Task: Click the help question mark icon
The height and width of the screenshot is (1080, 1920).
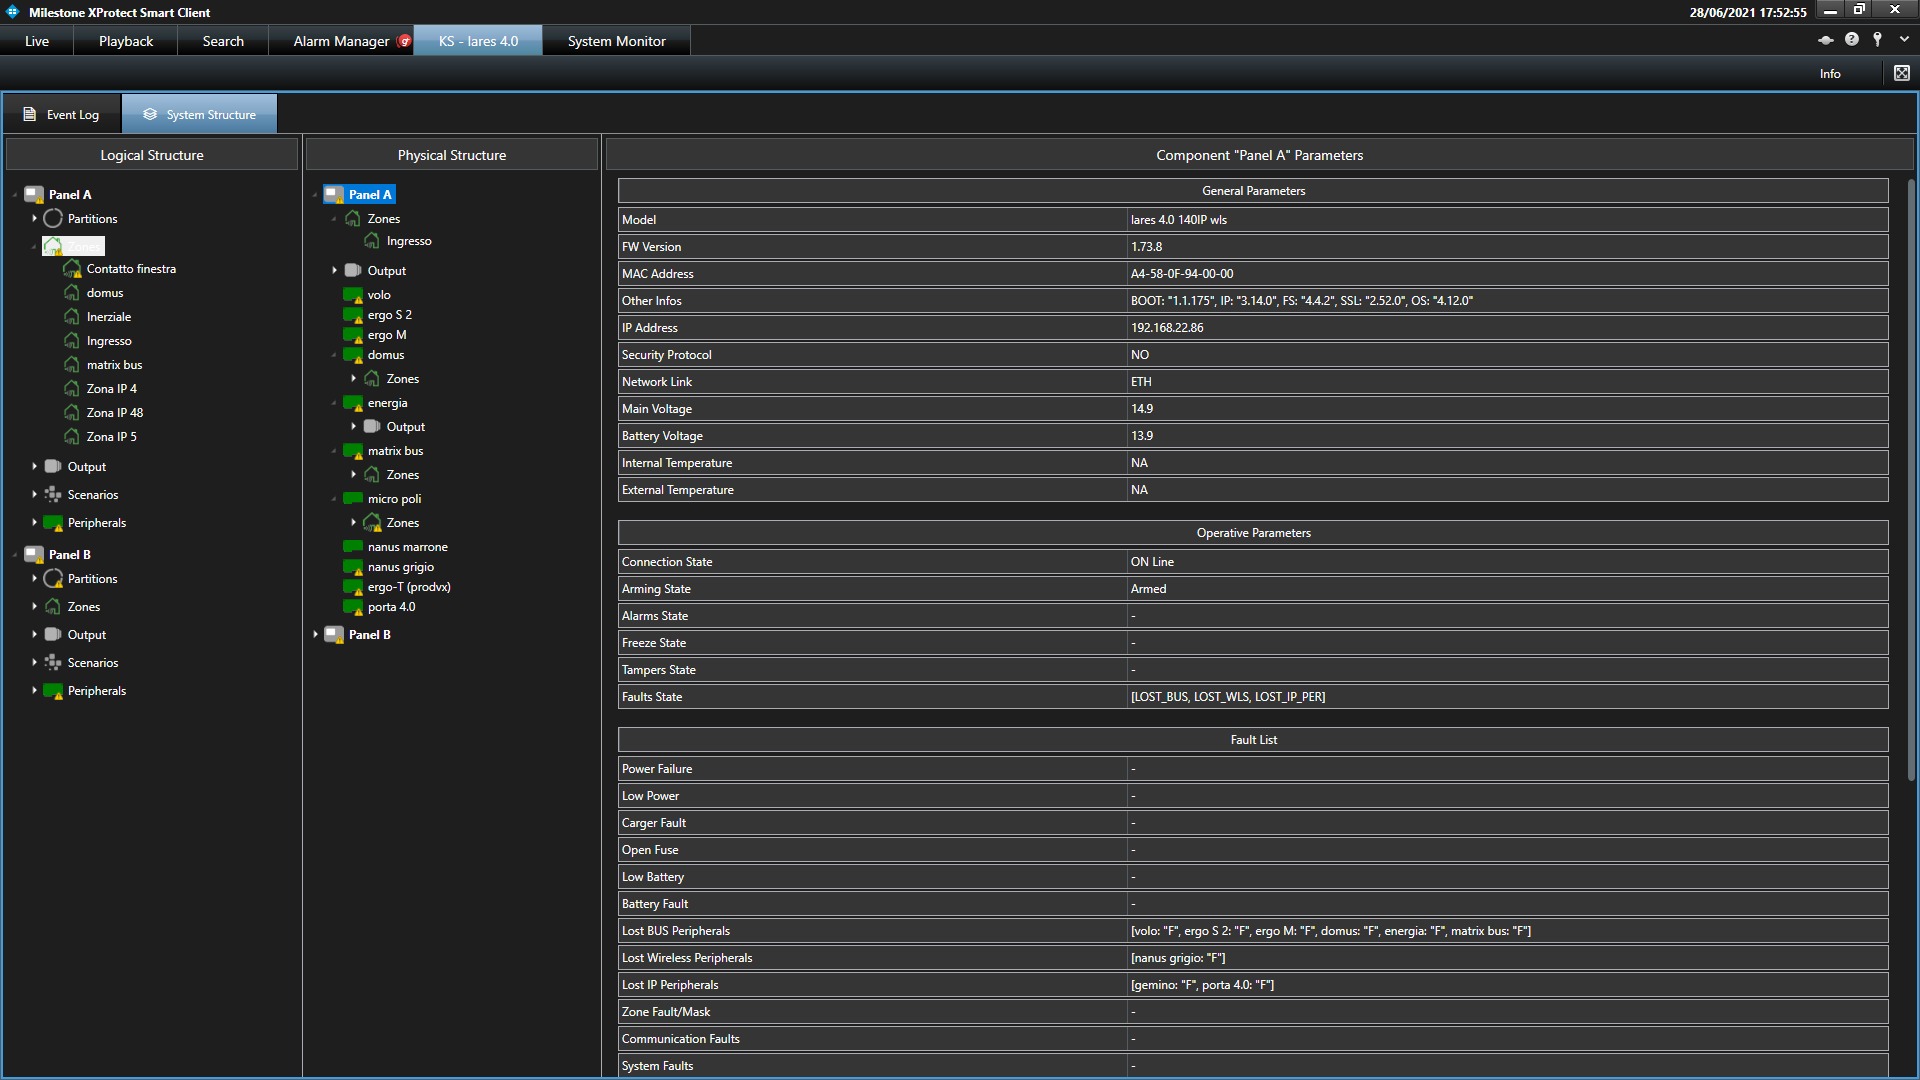Action: click(1852, 40)
